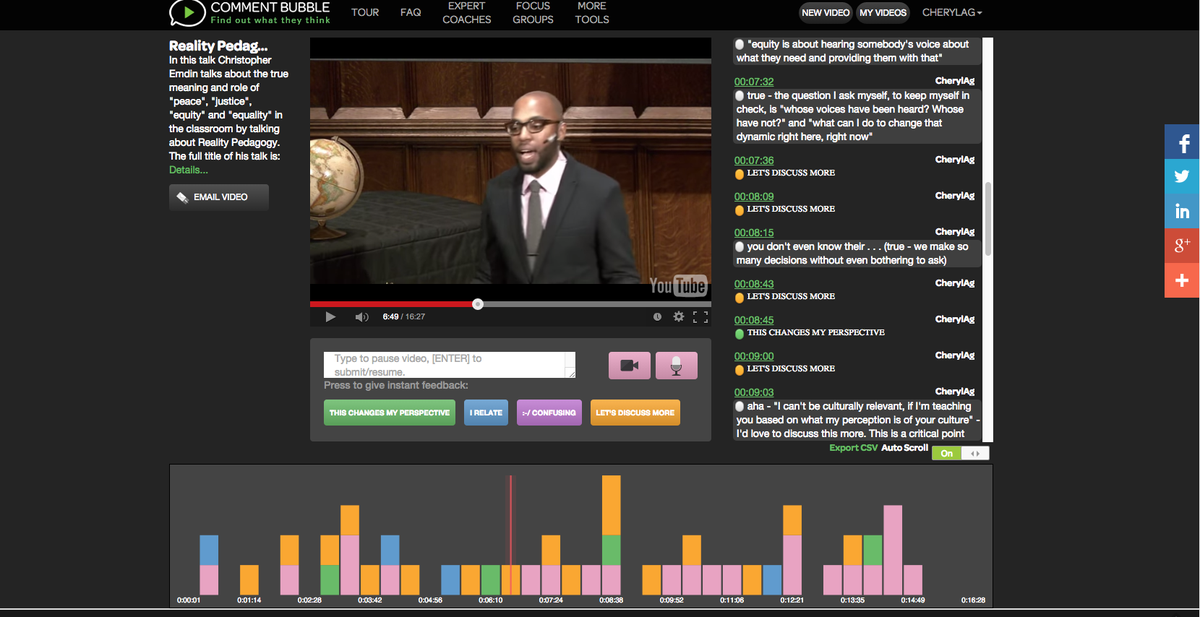
Task: Mute the video using the speaker icon
Action: click(x=362, y=317)
